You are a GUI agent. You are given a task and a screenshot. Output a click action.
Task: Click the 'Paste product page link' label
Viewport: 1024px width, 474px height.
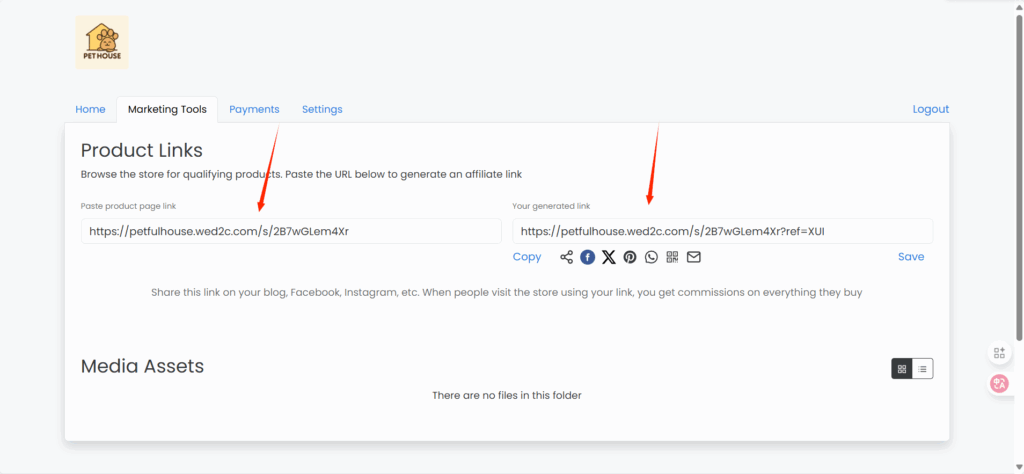(129, 206)
